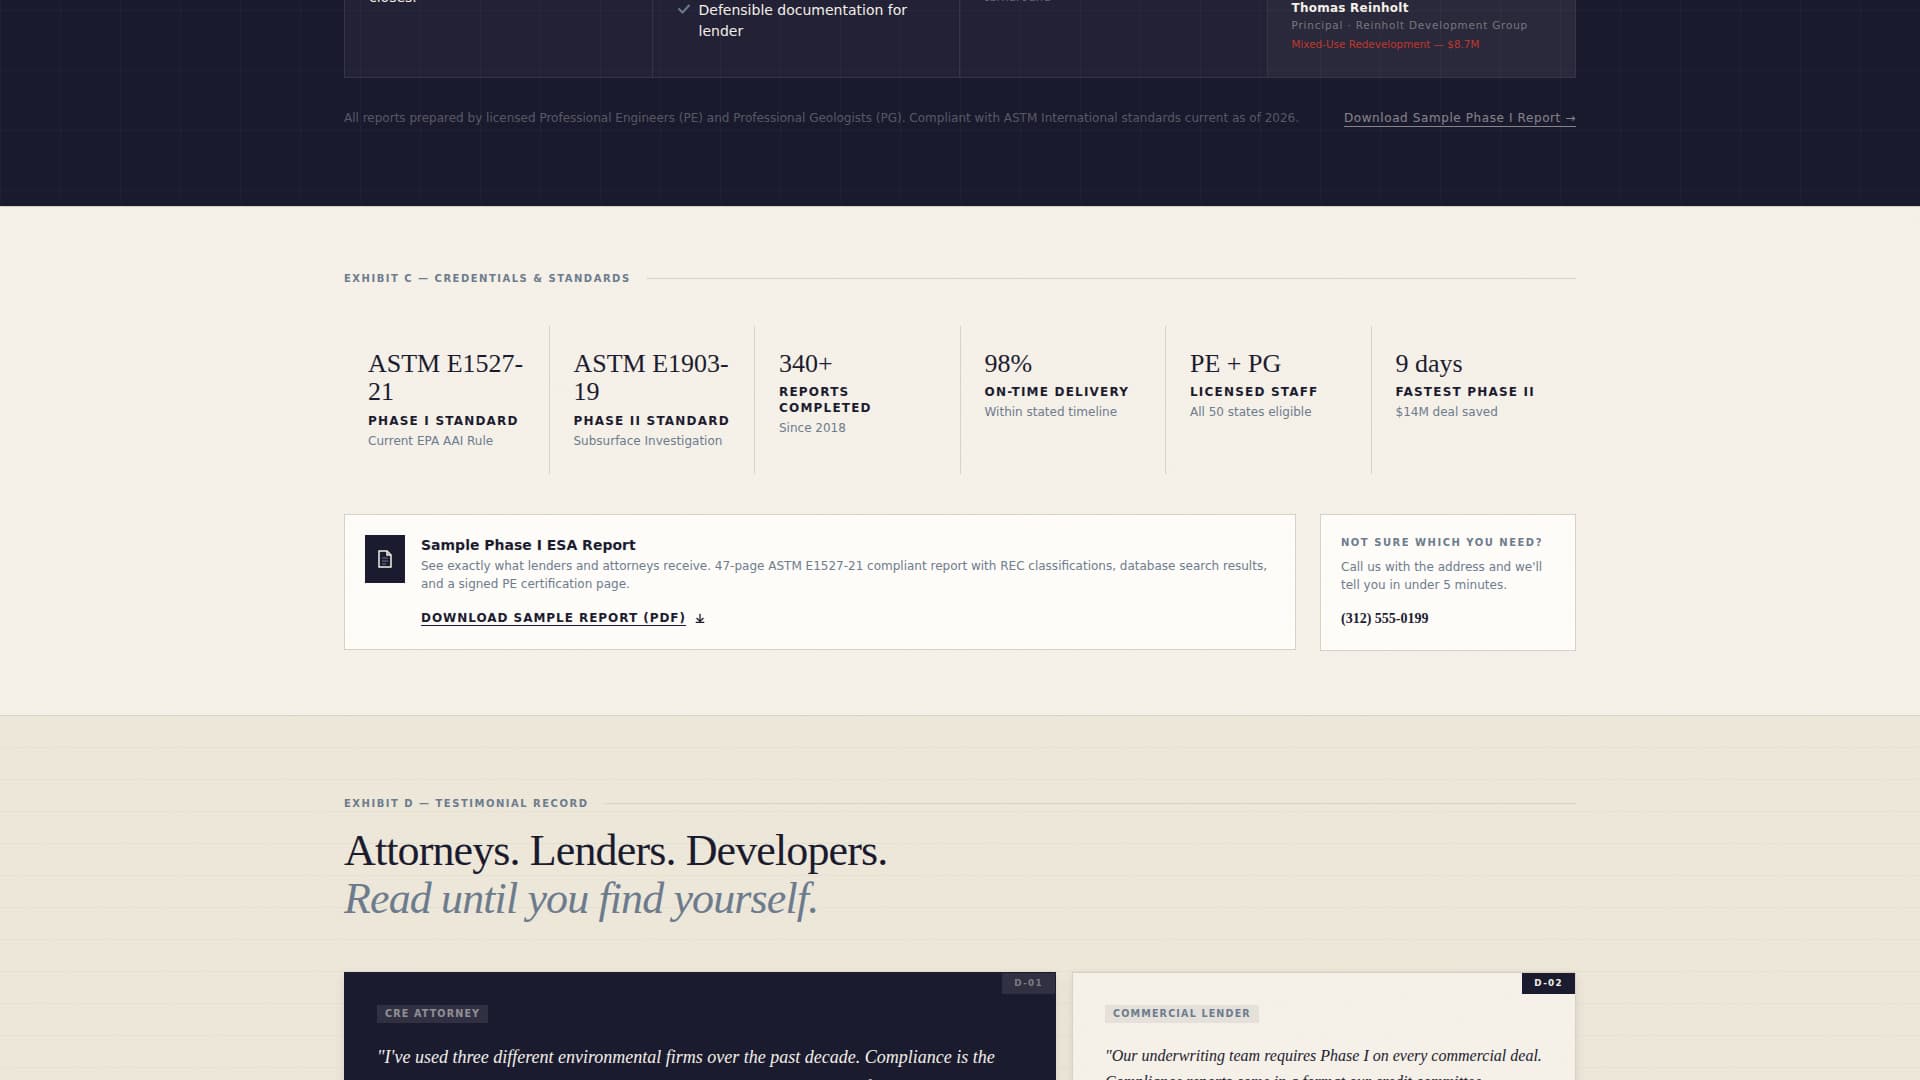Click the Within stated timeline caption
1920x1080 pixels.
click(x=1050, y=412)
